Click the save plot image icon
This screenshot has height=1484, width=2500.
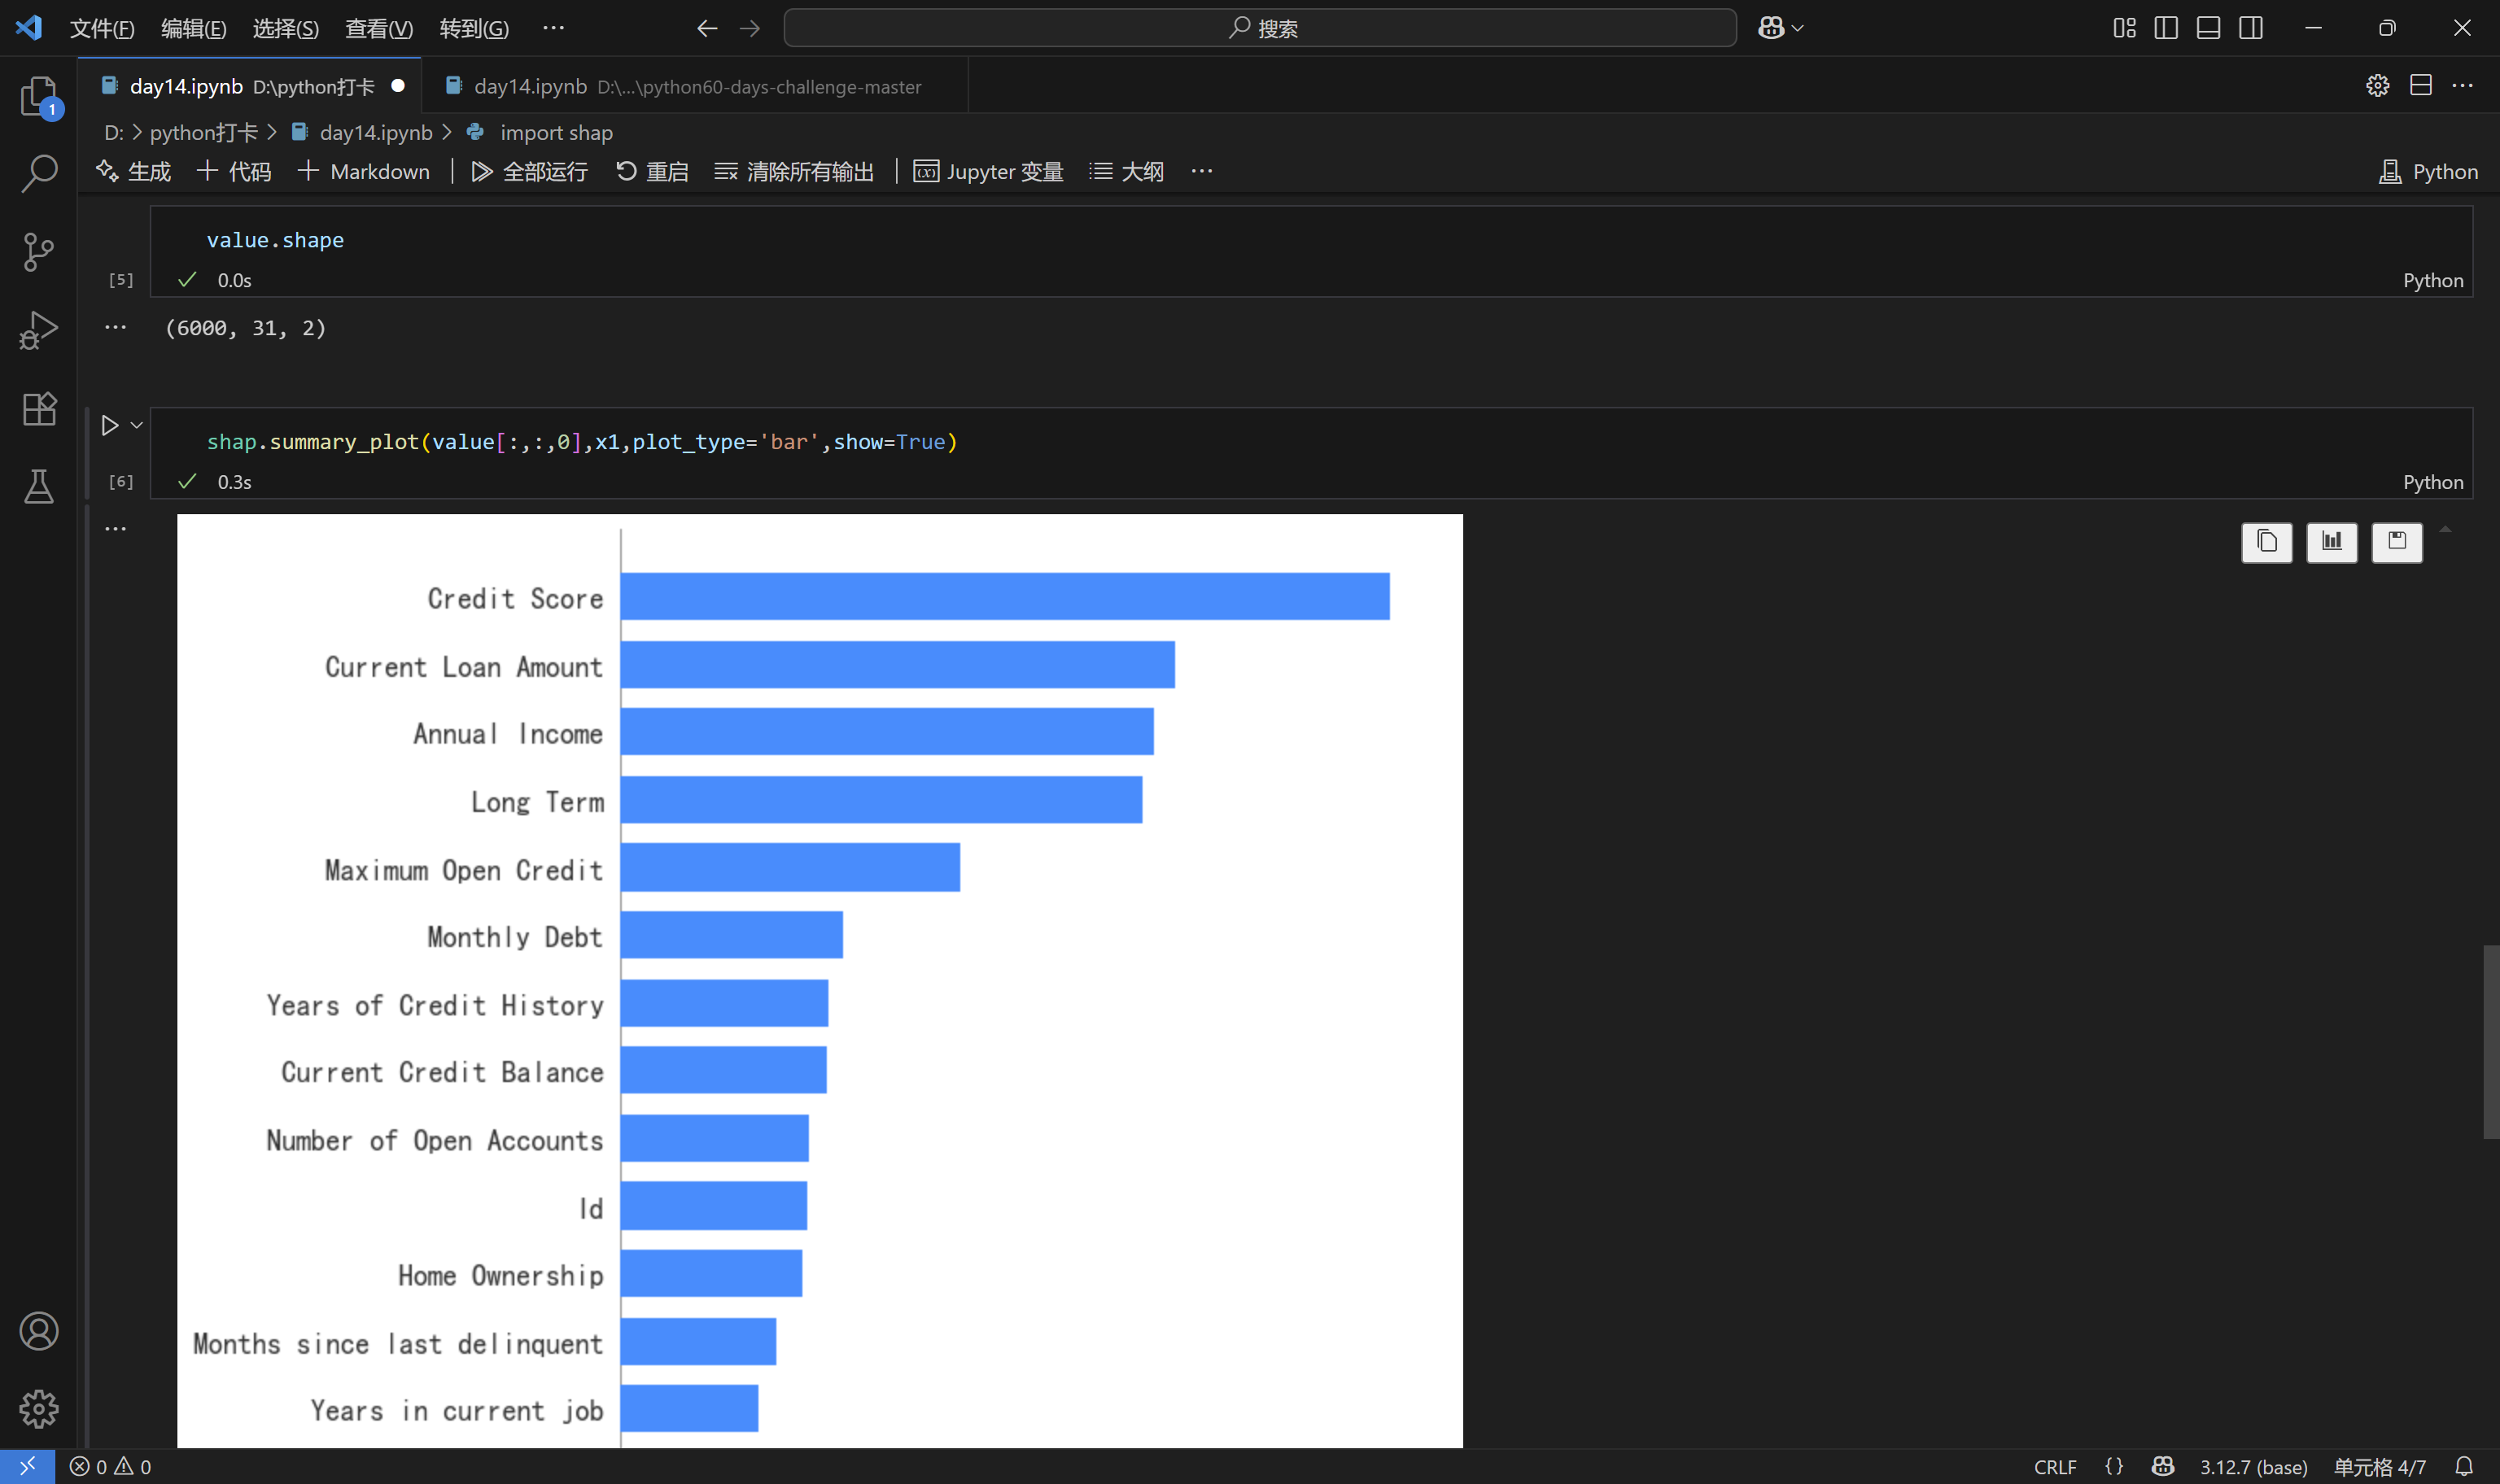pos(2396,542)
